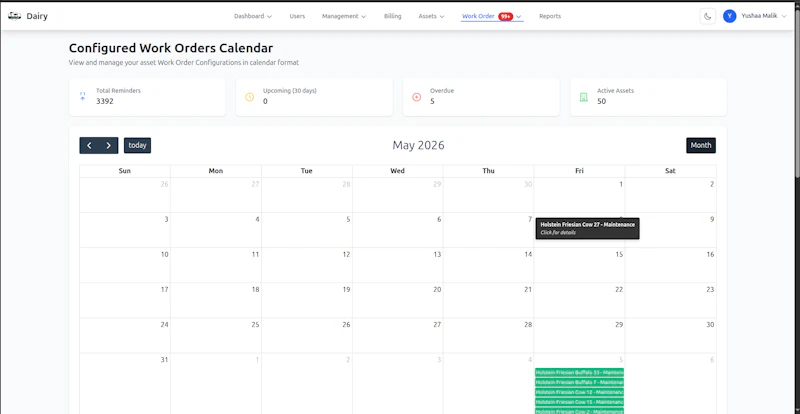Screen dimensions: 800x414
Task: Click the Total Reminders value 3392
Action: pyautogui.click(x=105, y=101)
